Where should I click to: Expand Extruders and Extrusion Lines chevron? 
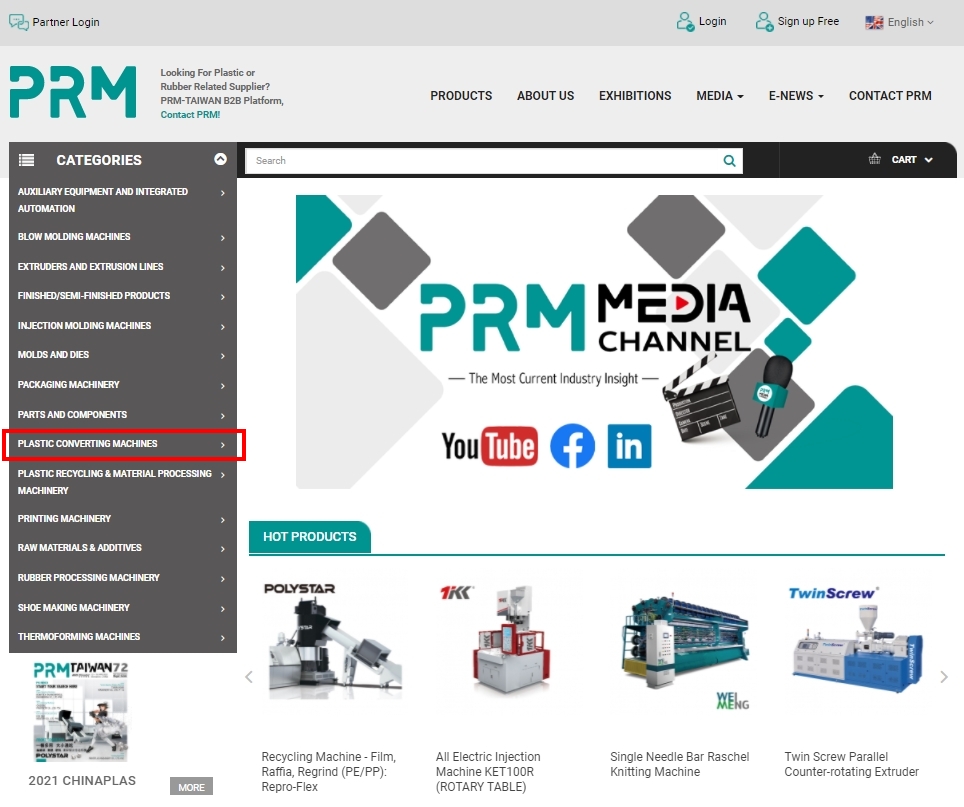[x=223, y=268]
